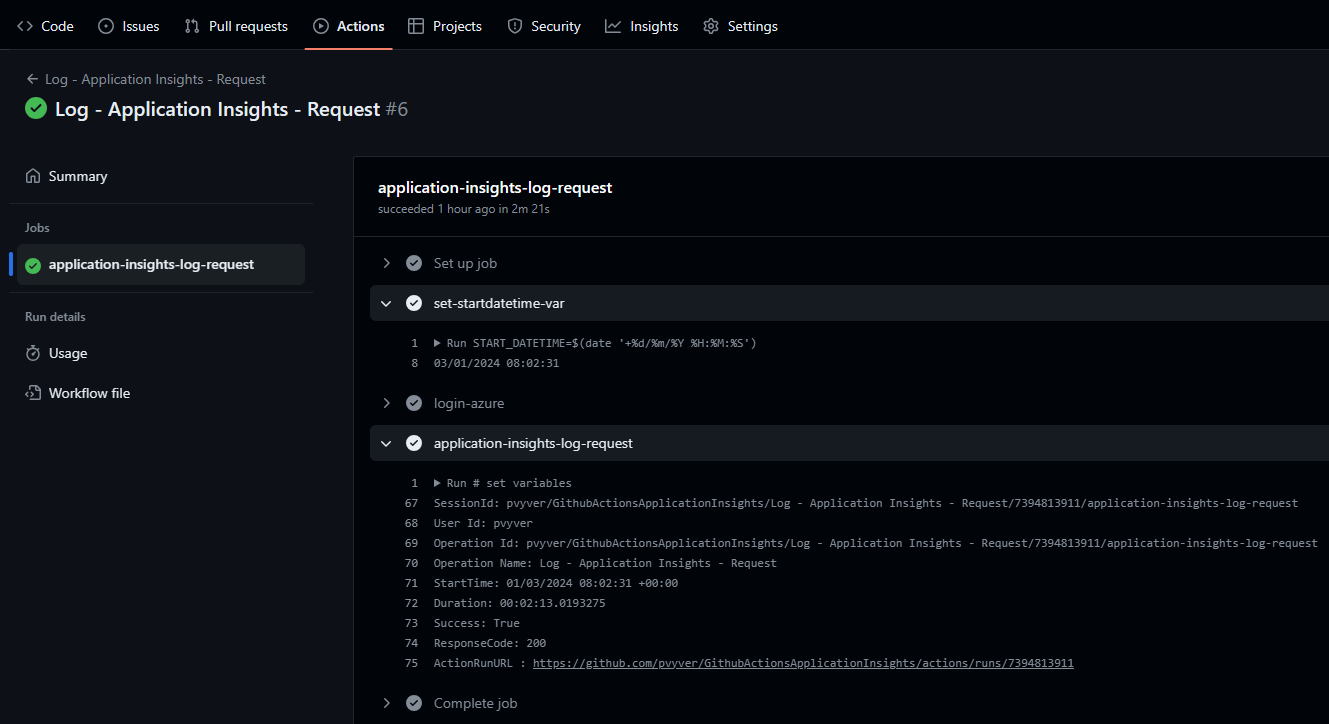Click status check icon of login-azure
Viewport: 1329px width, 724px height.
[x=414, y=403]
